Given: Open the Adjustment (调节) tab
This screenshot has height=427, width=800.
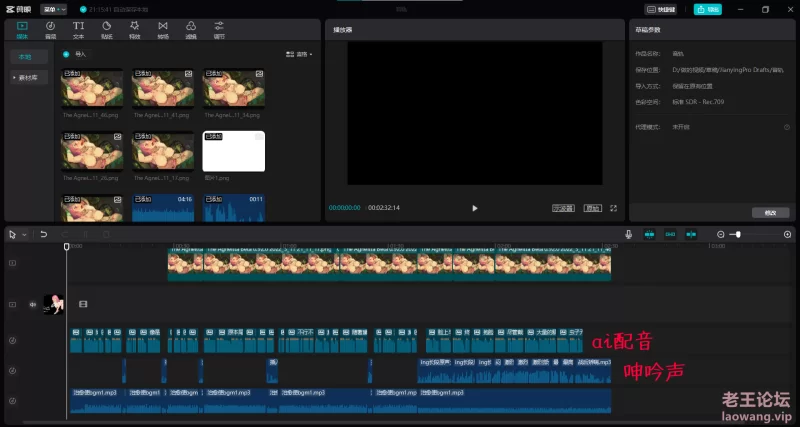Looking at the screenshot, I should pos(219,28).
